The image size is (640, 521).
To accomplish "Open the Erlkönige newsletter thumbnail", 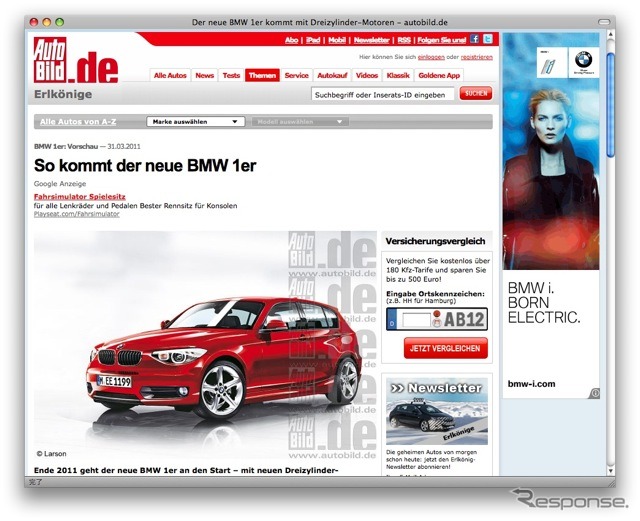I will click(437, 412).
